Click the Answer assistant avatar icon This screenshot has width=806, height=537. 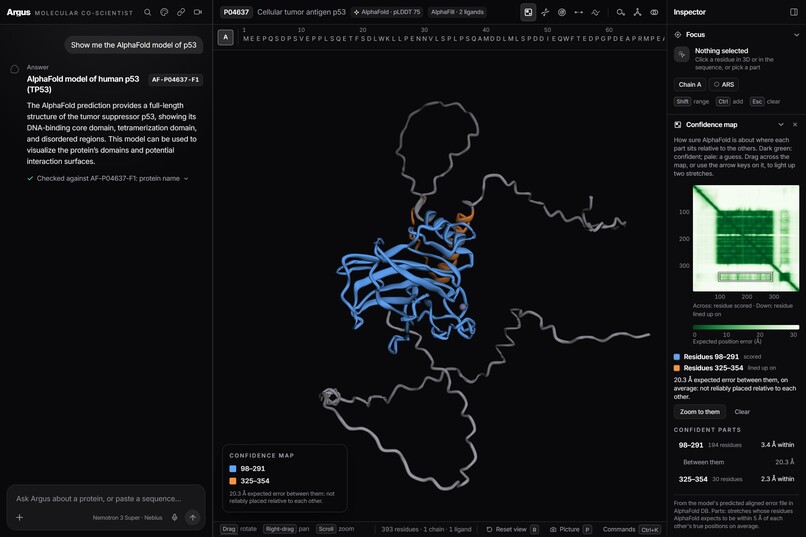click(14, 69)
